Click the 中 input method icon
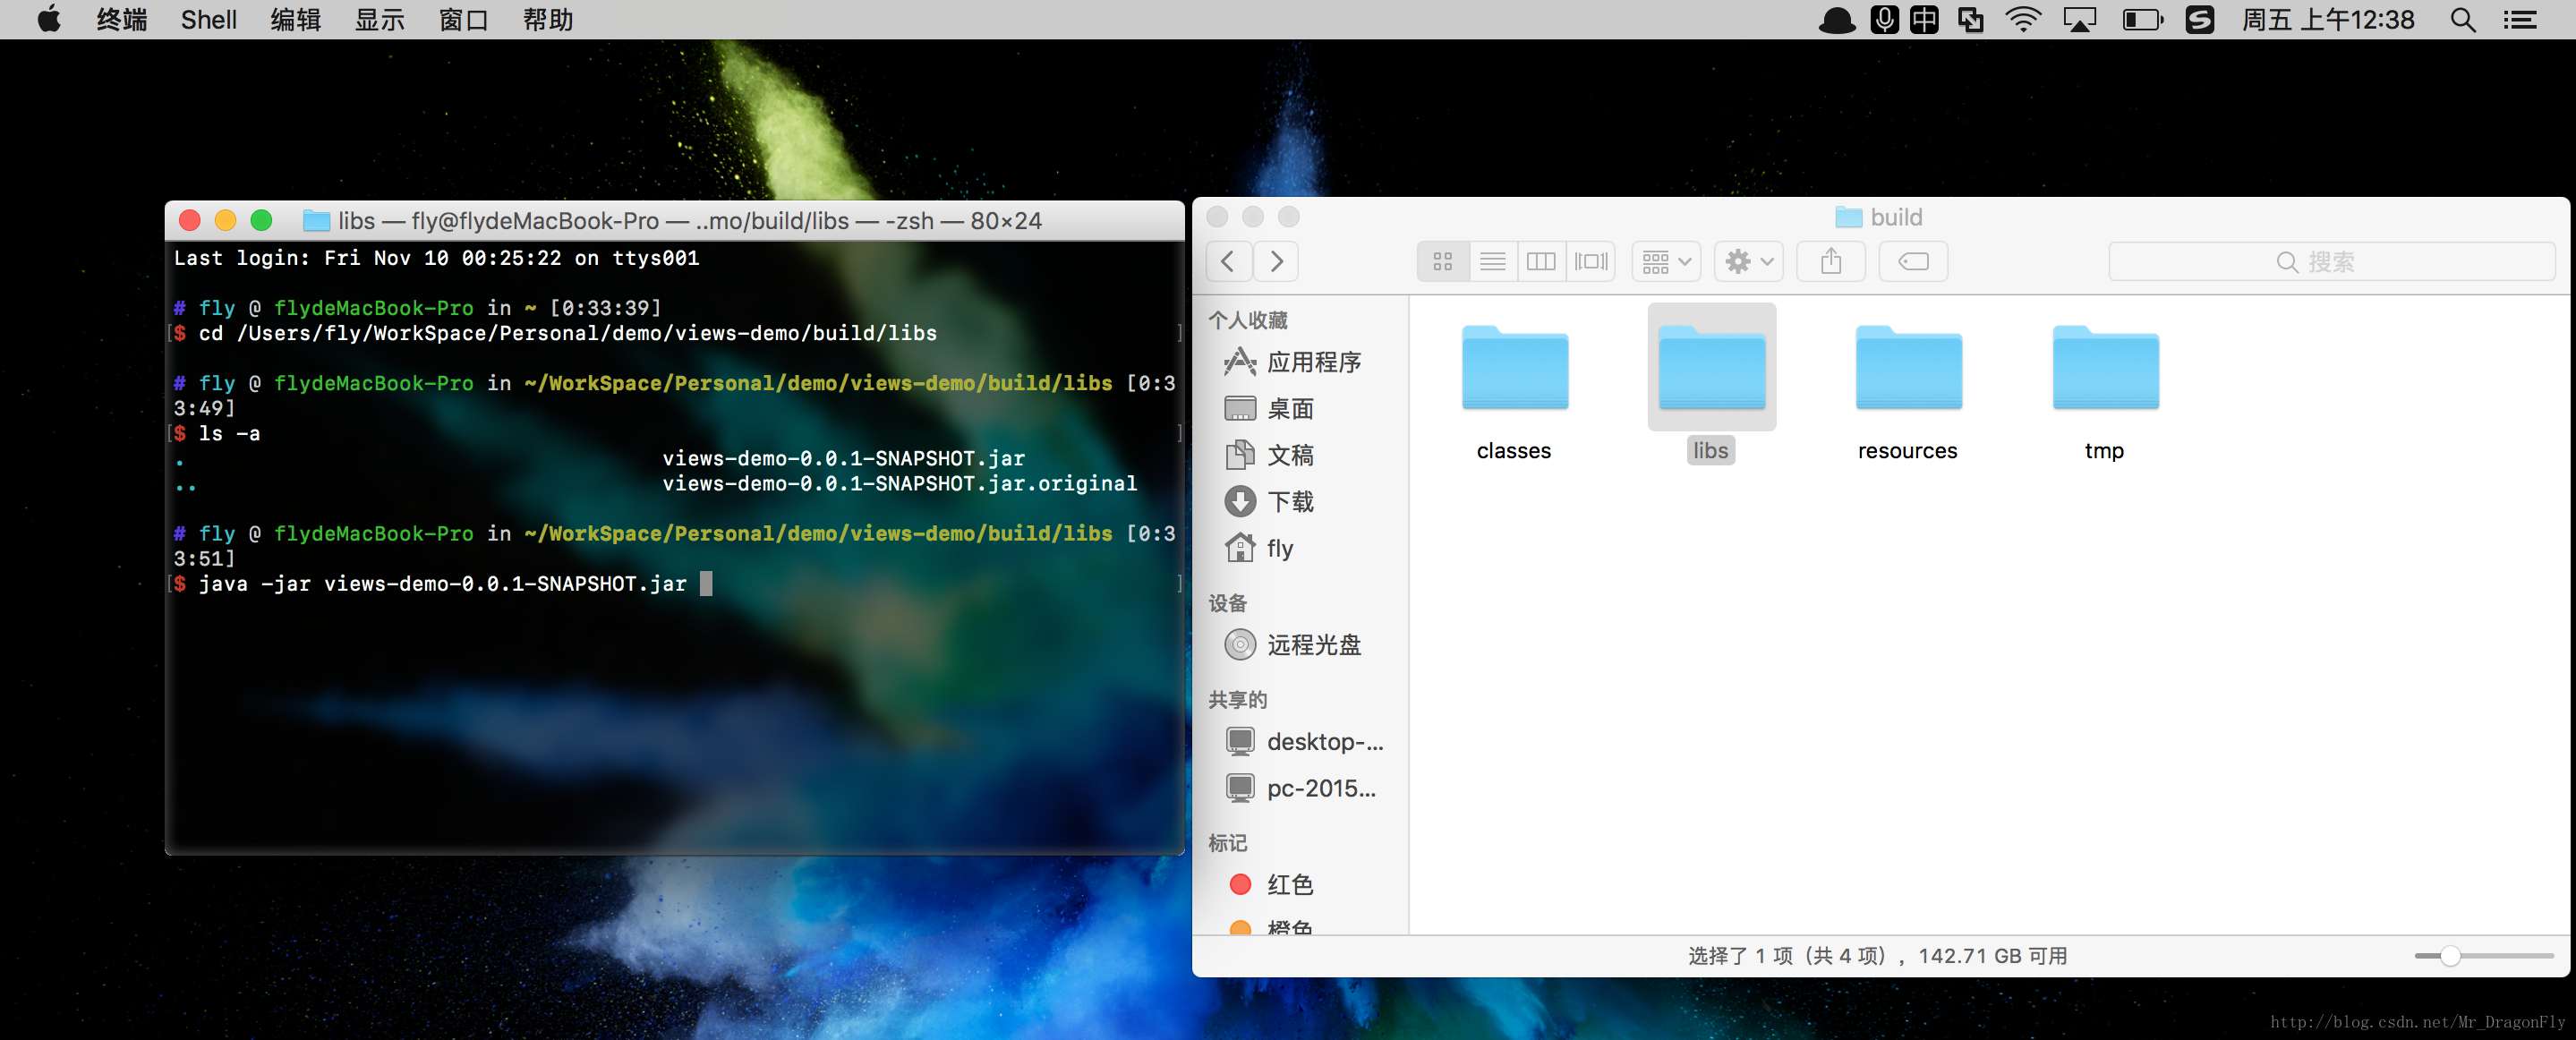 pos(1924,20)
